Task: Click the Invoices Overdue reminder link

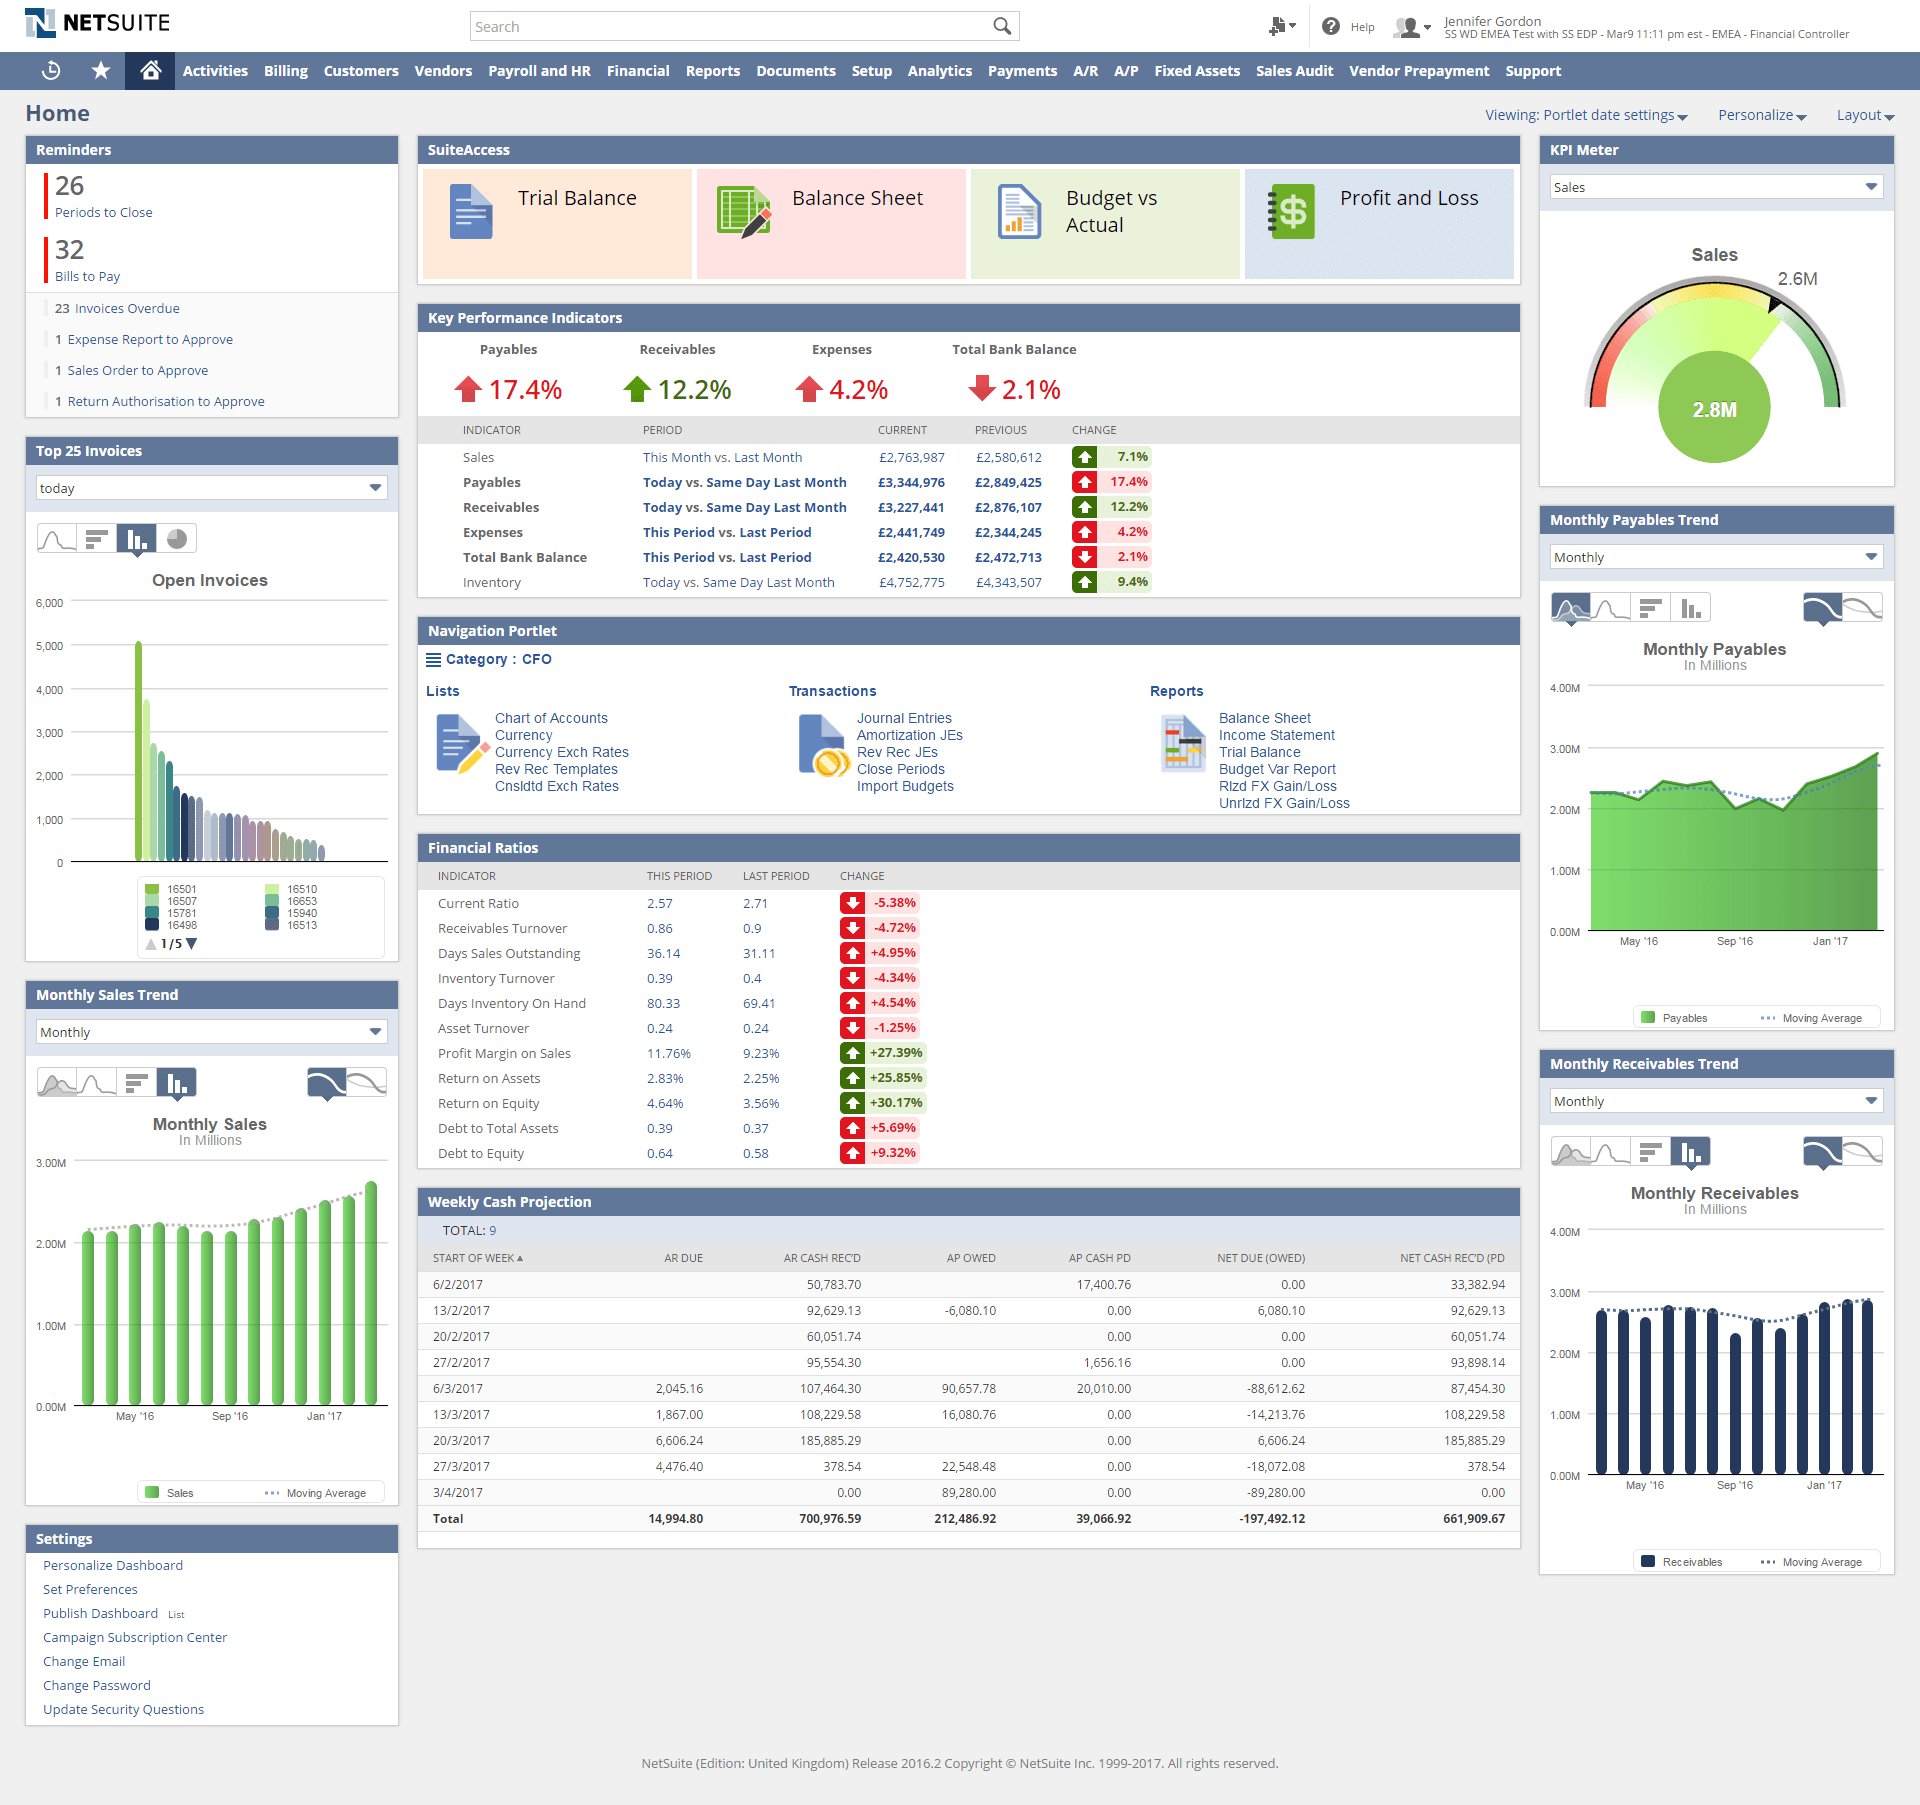Action: tap(127, 307)
